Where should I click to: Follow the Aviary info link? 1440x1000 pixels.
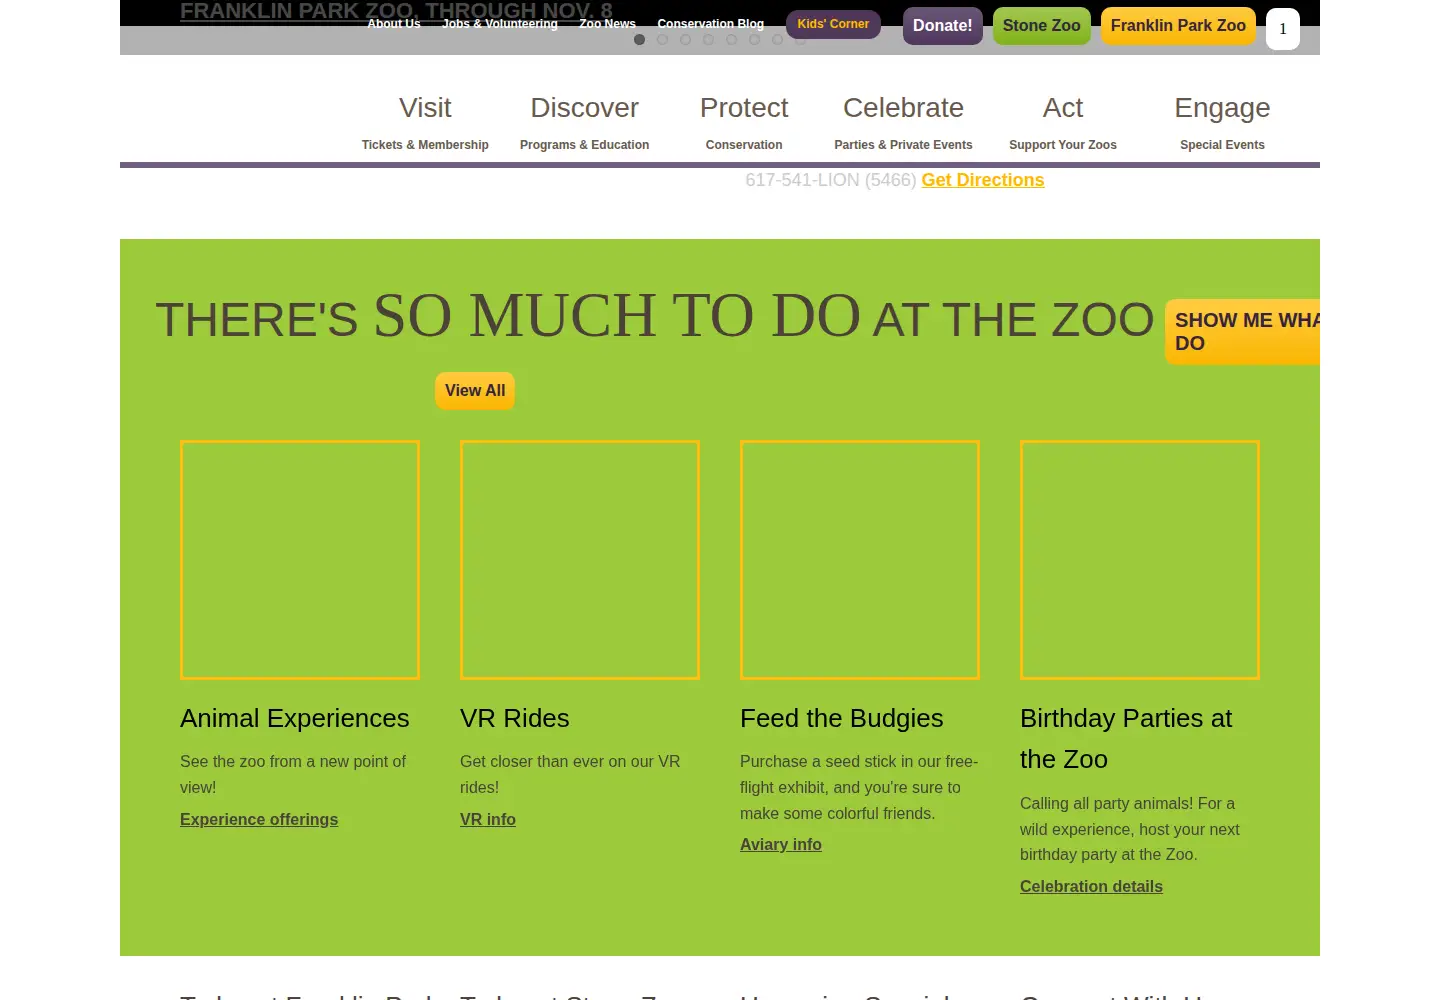point(781,845)
